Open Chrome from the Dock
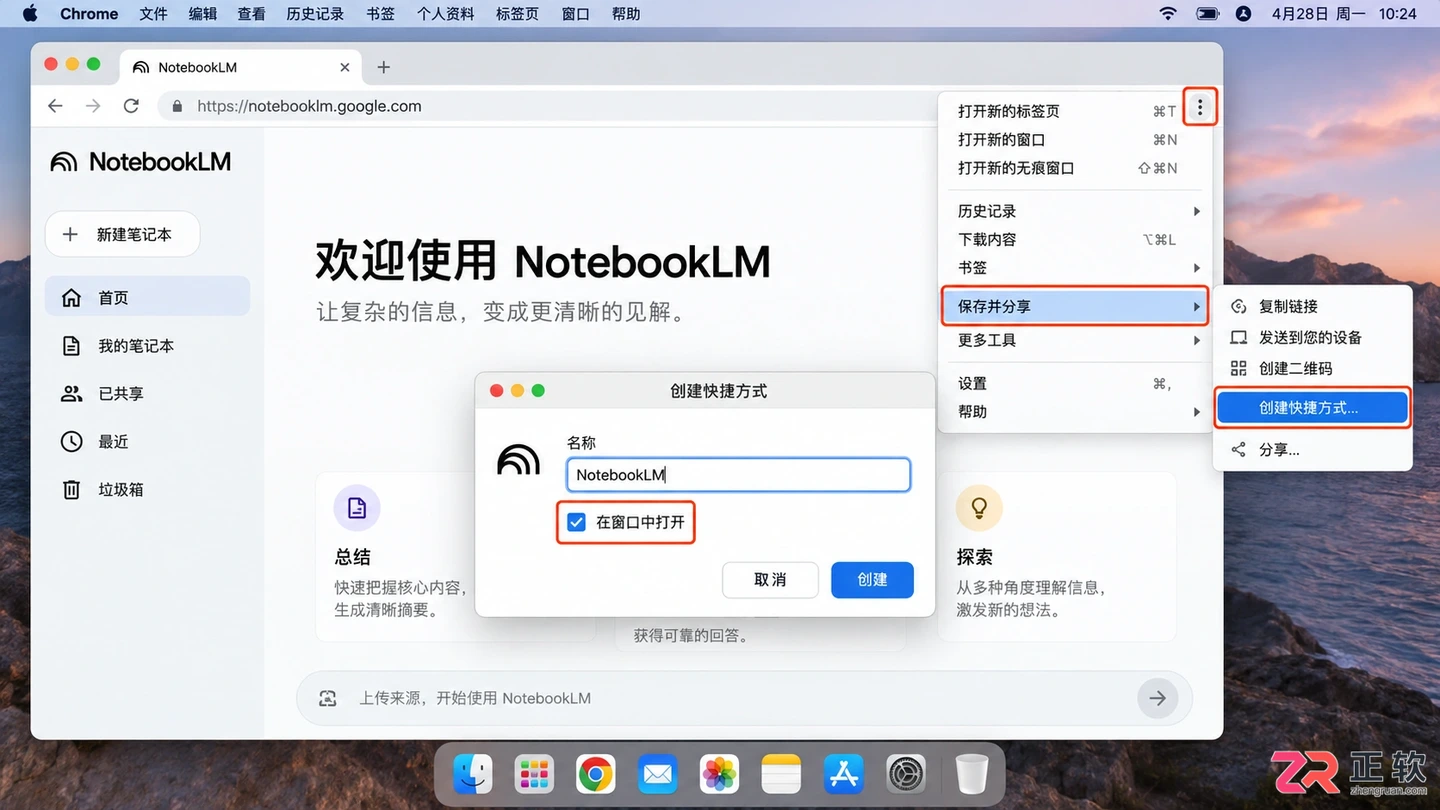This screenshot has height=810, width=1440. coord(596,774)
